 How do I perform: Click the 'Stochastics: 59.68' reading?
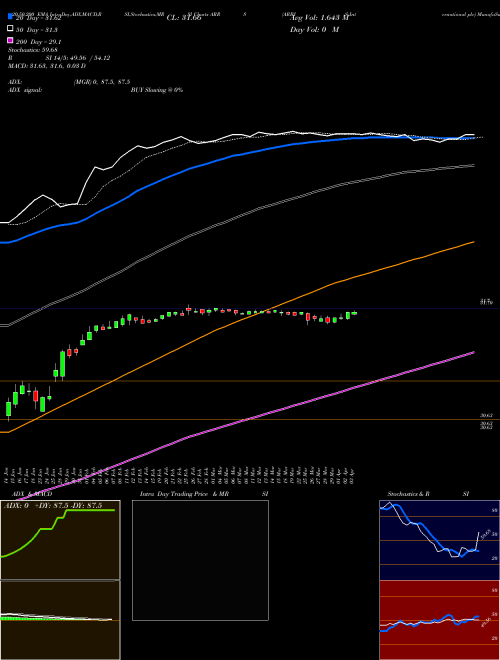pyautogui.click(x=32, y=50)
